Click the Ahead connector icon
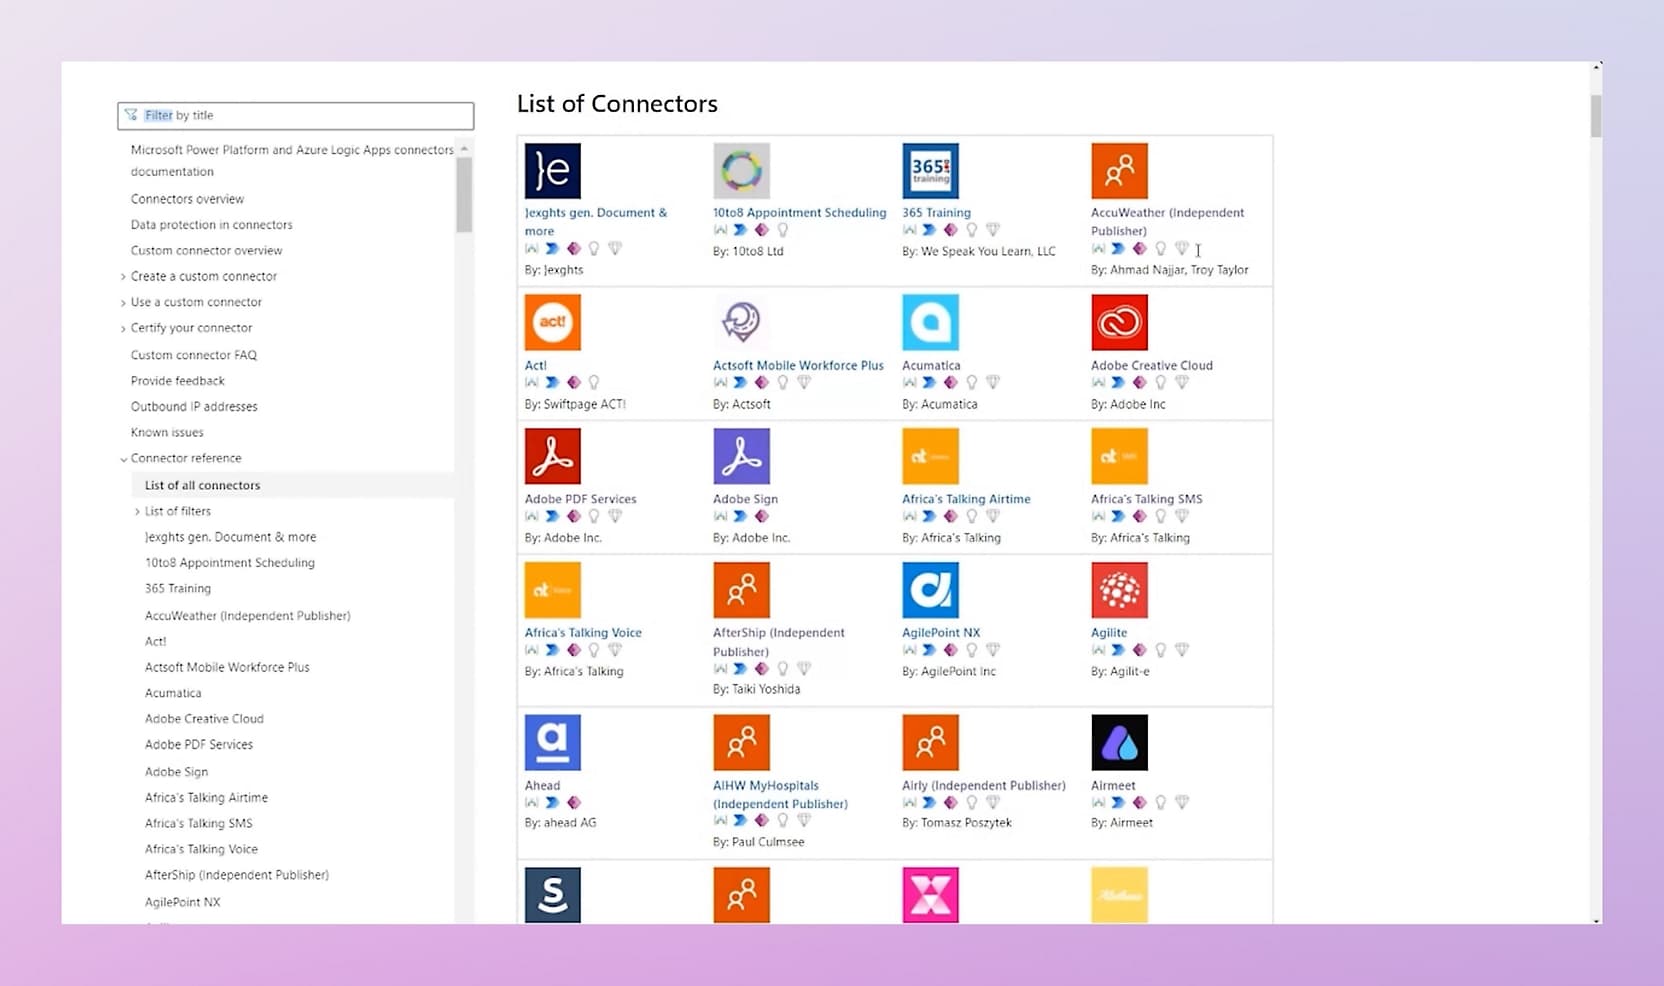The width and height of the screenshot is (1664, 986). click(x=552, y=743)
